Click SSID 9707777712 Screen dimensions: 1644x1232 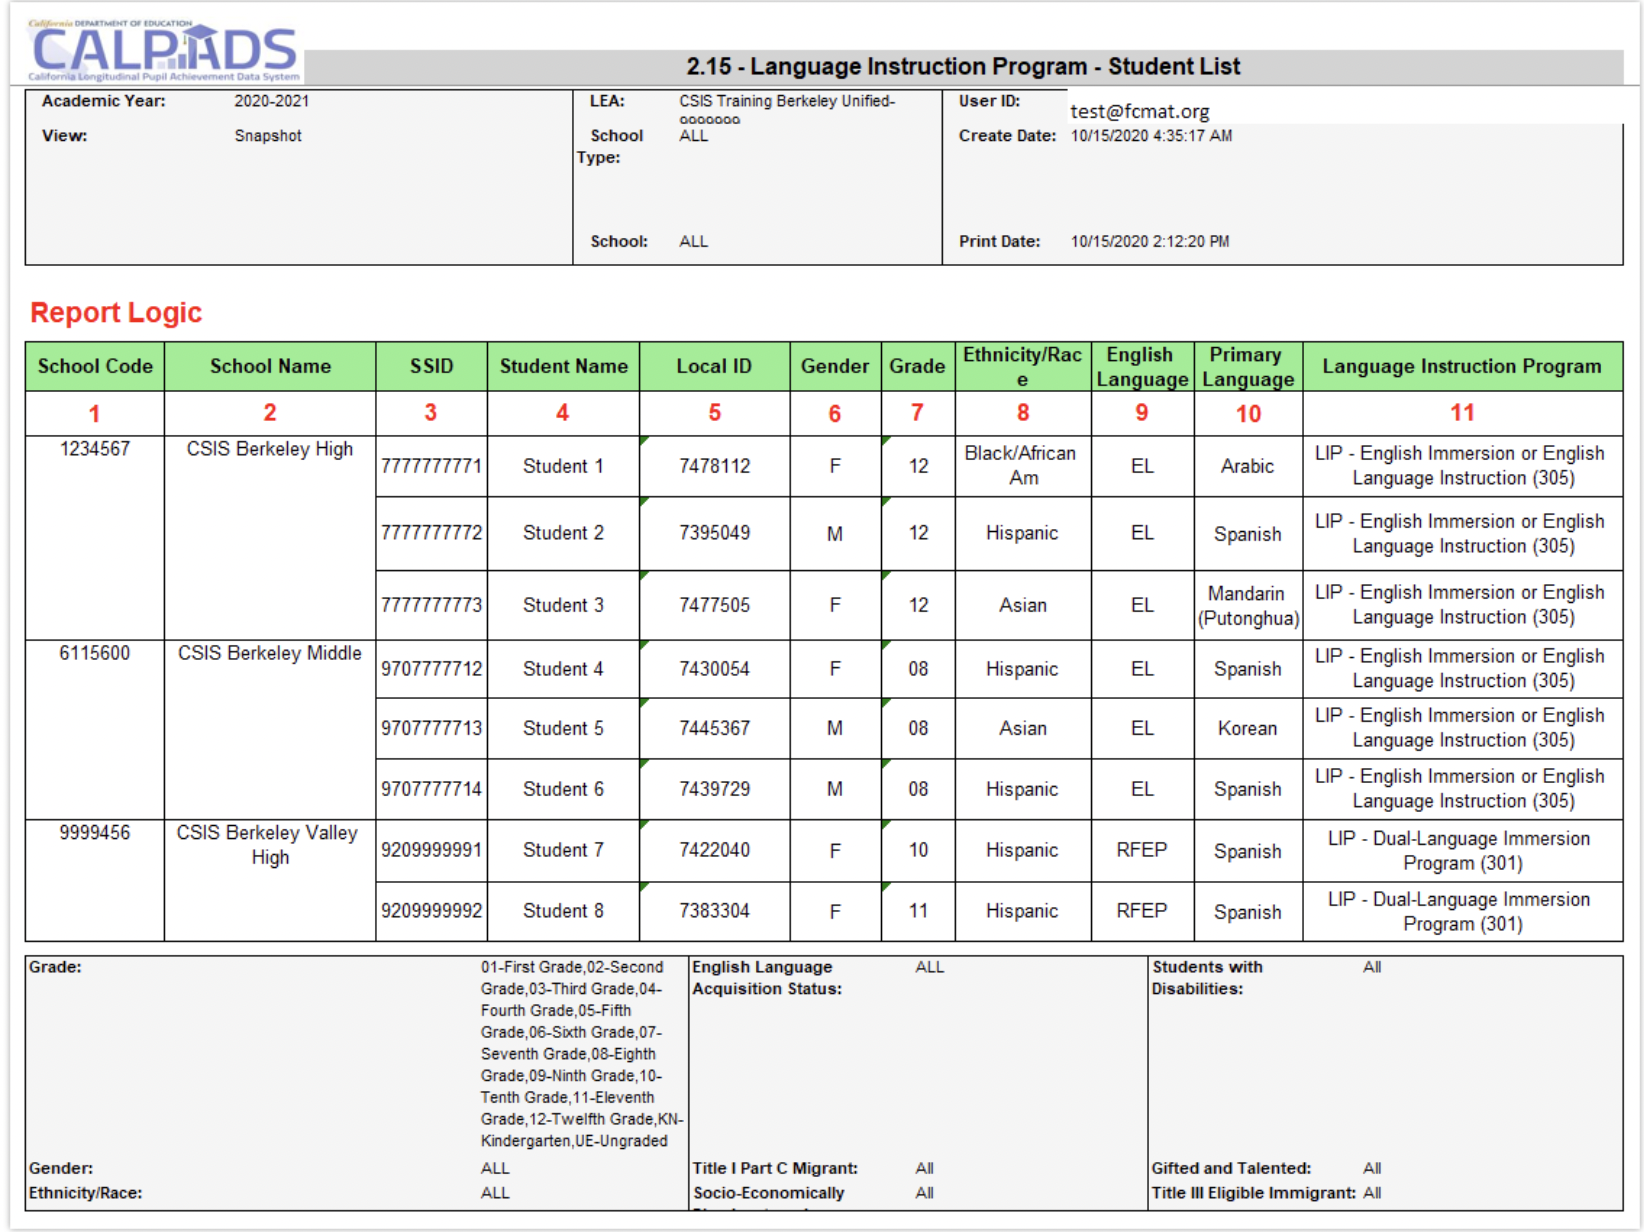point(431,669)
